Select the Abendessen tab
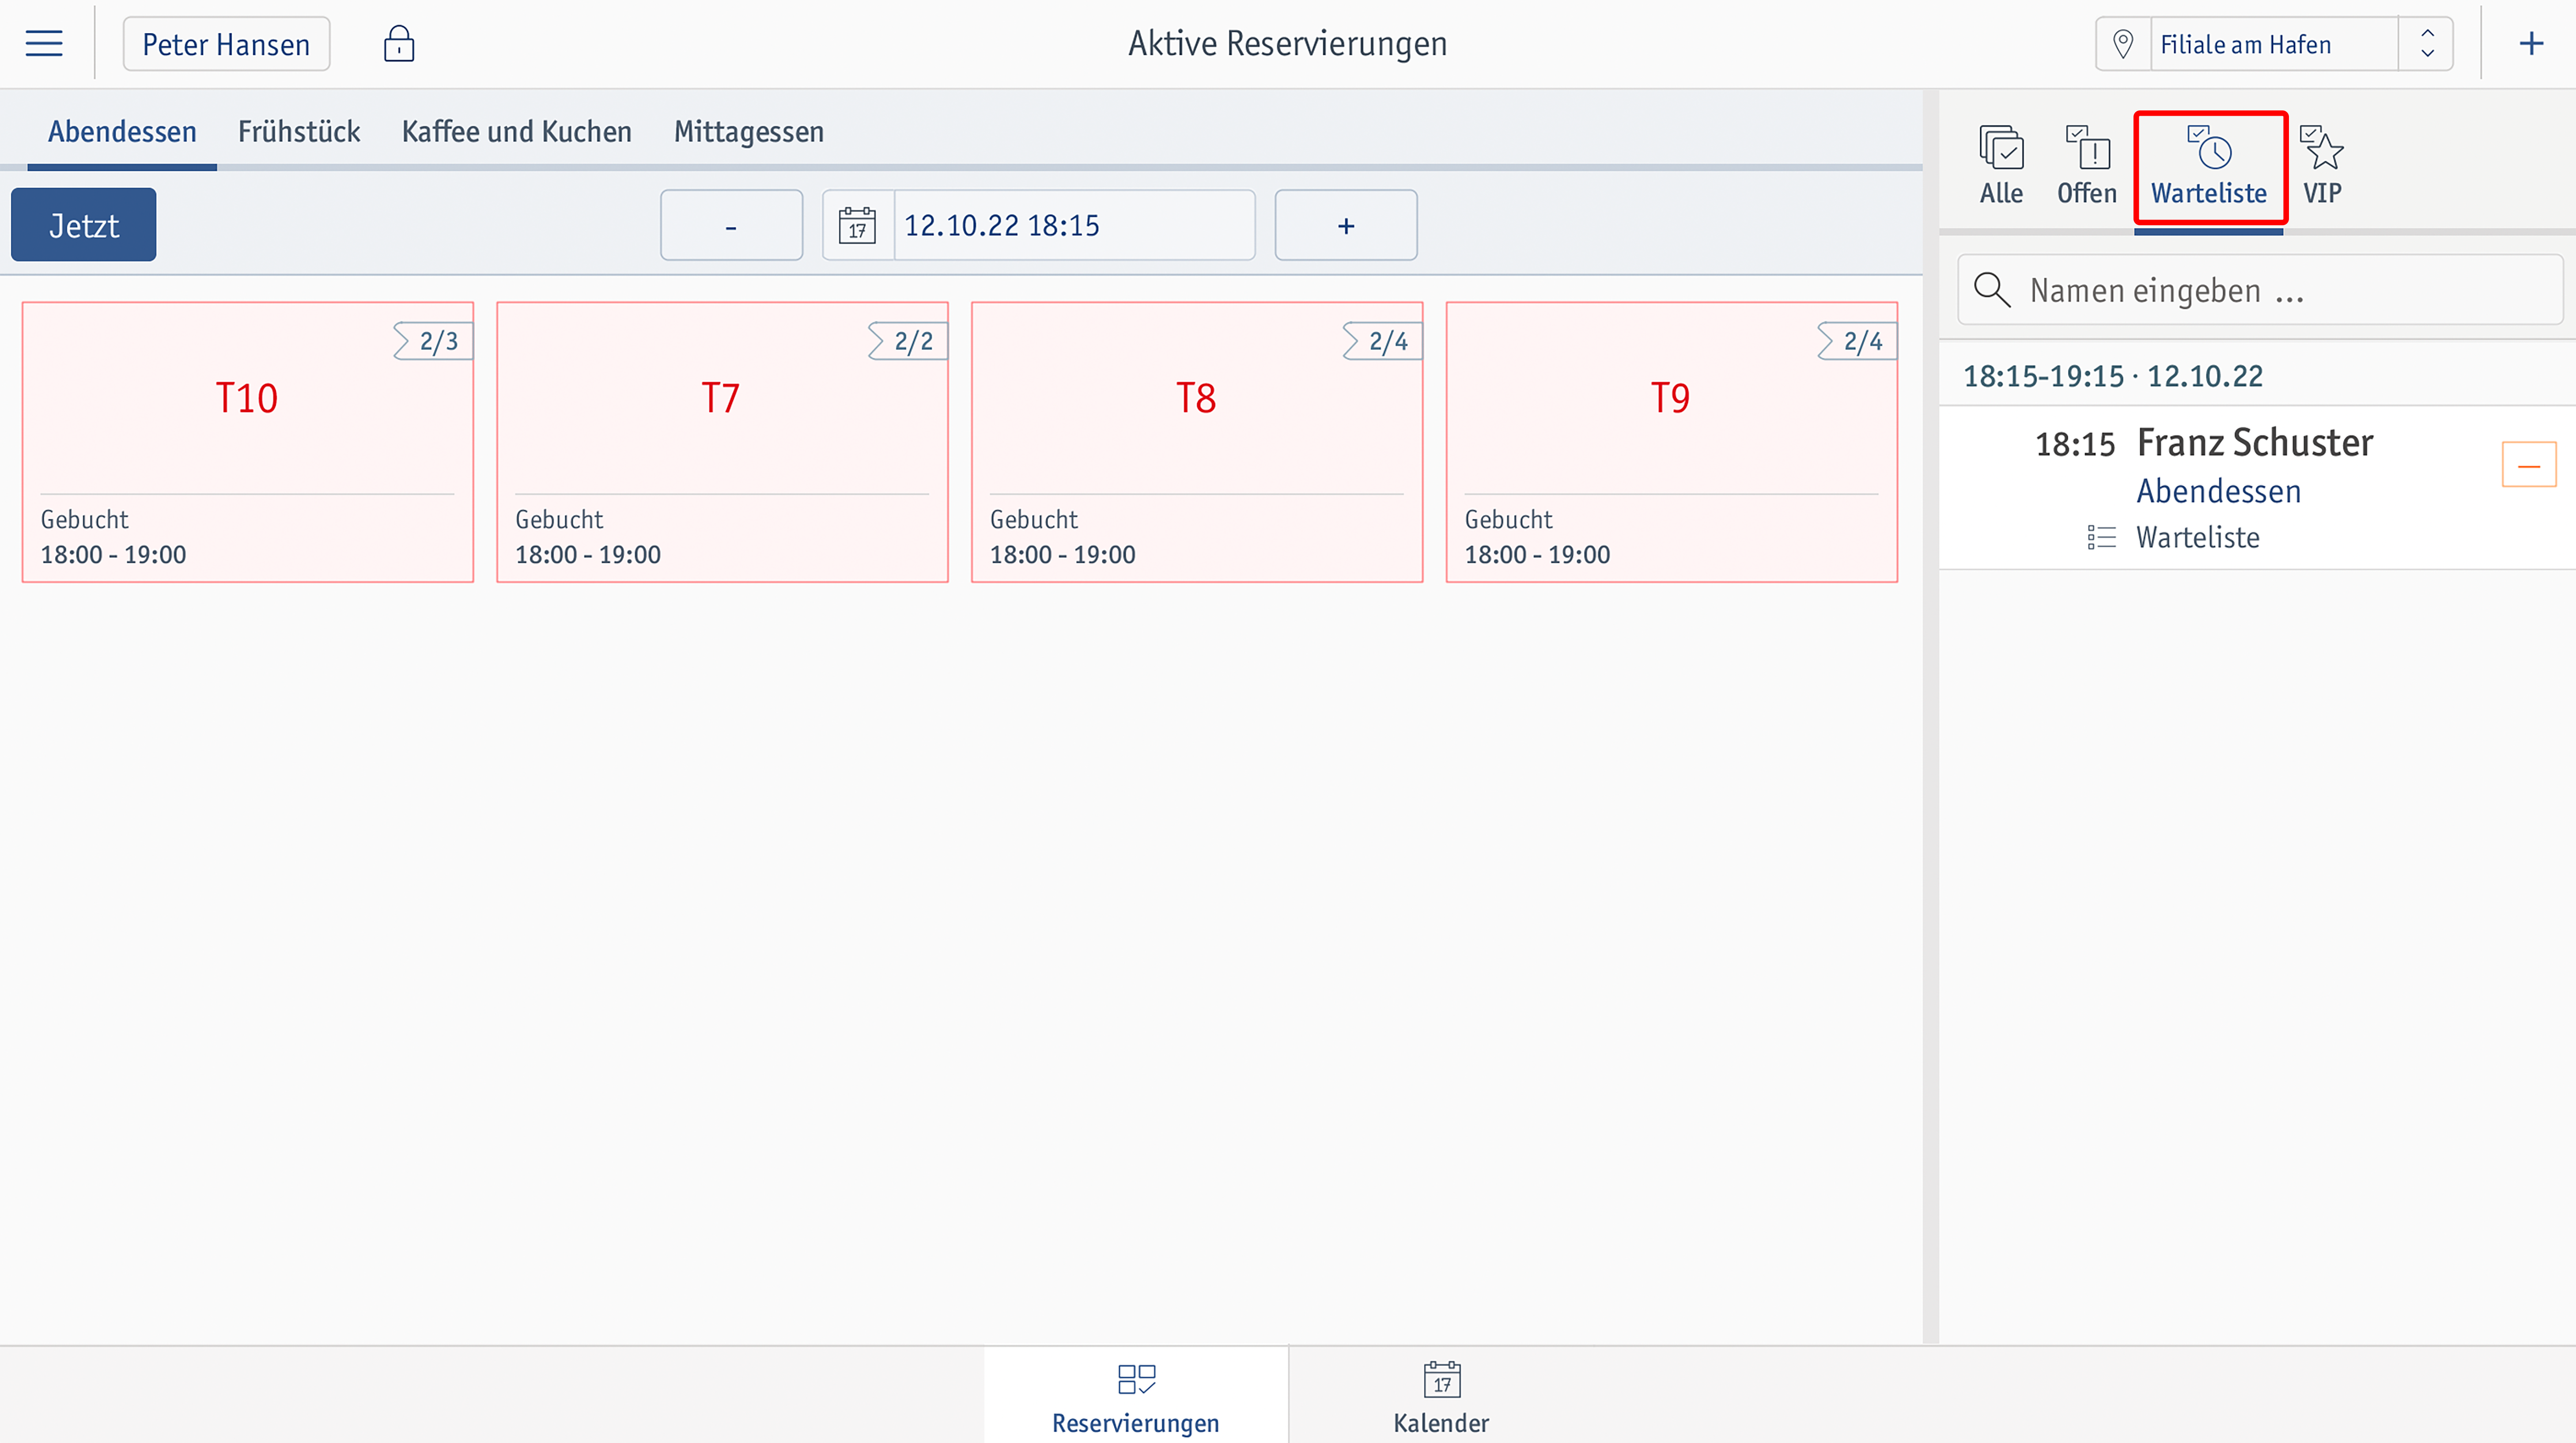Screen dimensions: 2576x1443 tap(122, 131)
